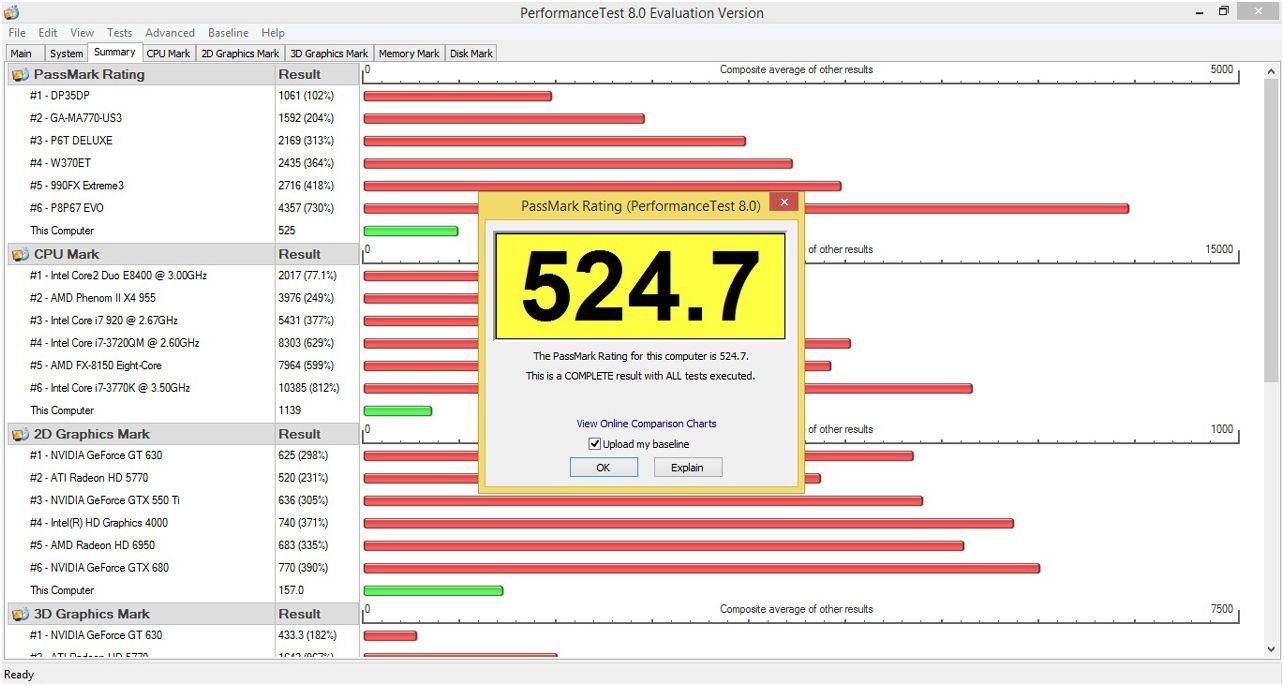Click the Explain button
The height and width of the screenshot is (686, 1284).
click(687, 467)
